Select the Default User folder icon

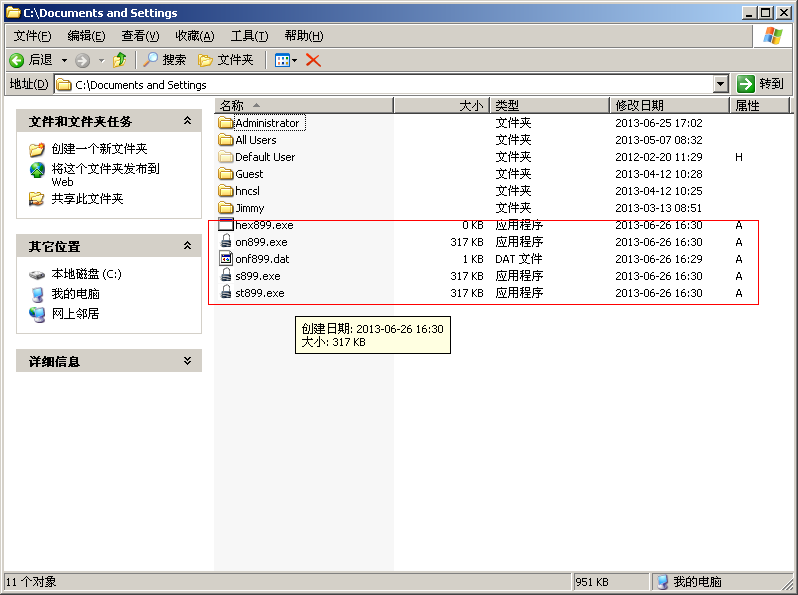coord(225,157)
